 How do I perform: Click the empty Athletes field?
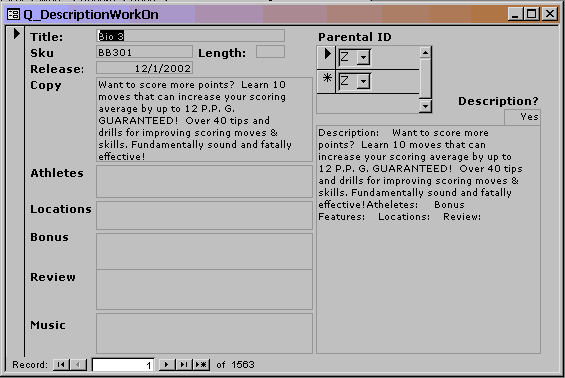click(204, 182)
